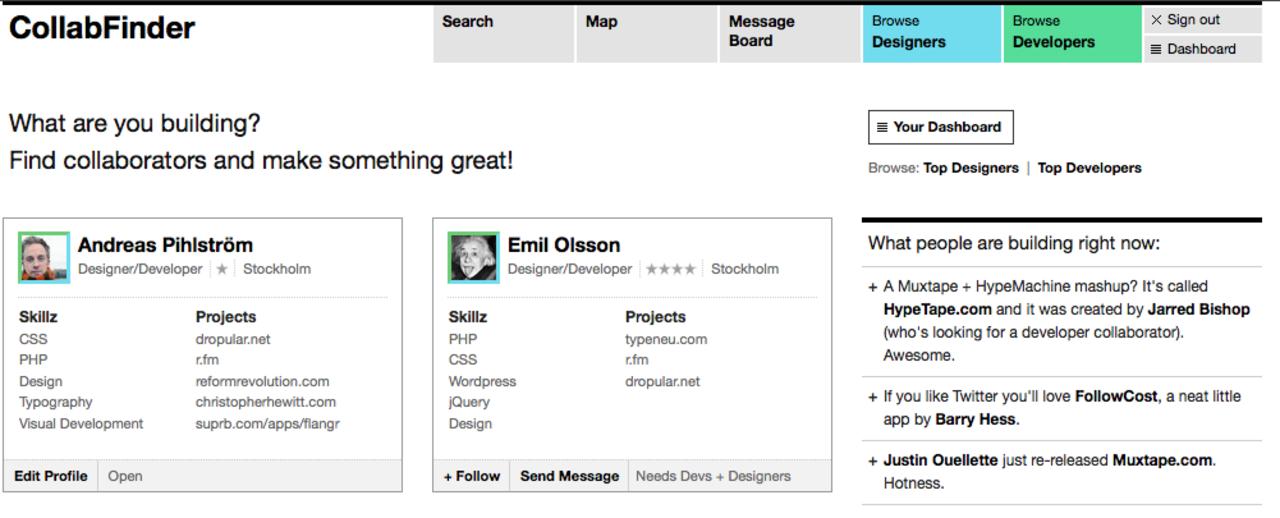Open the Search tab

[x=503, y=33]
